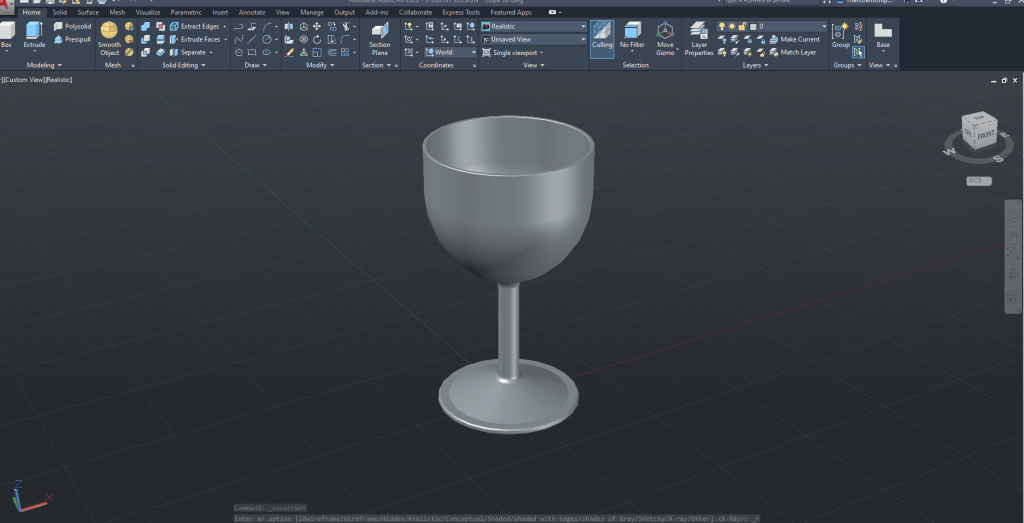Choose the Polysolid tool
This screenshot has height=523, width=1024.
pos(72,26)
